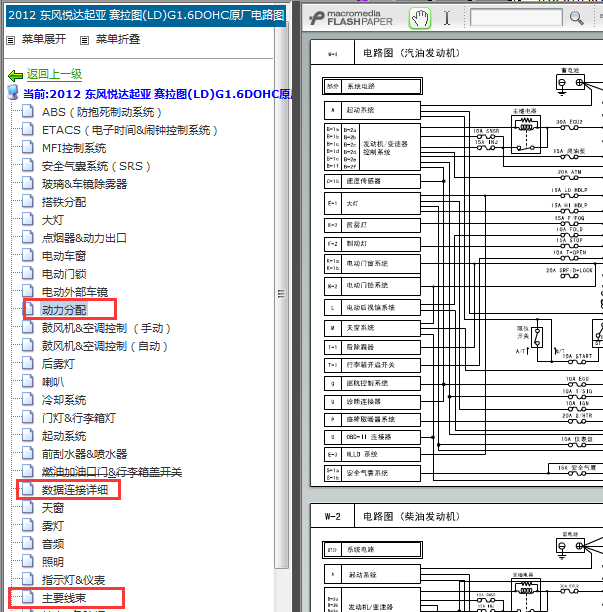Open the MFI控制系统 tree item
This screenshot has height=612, width=603.
coord(74,148)
